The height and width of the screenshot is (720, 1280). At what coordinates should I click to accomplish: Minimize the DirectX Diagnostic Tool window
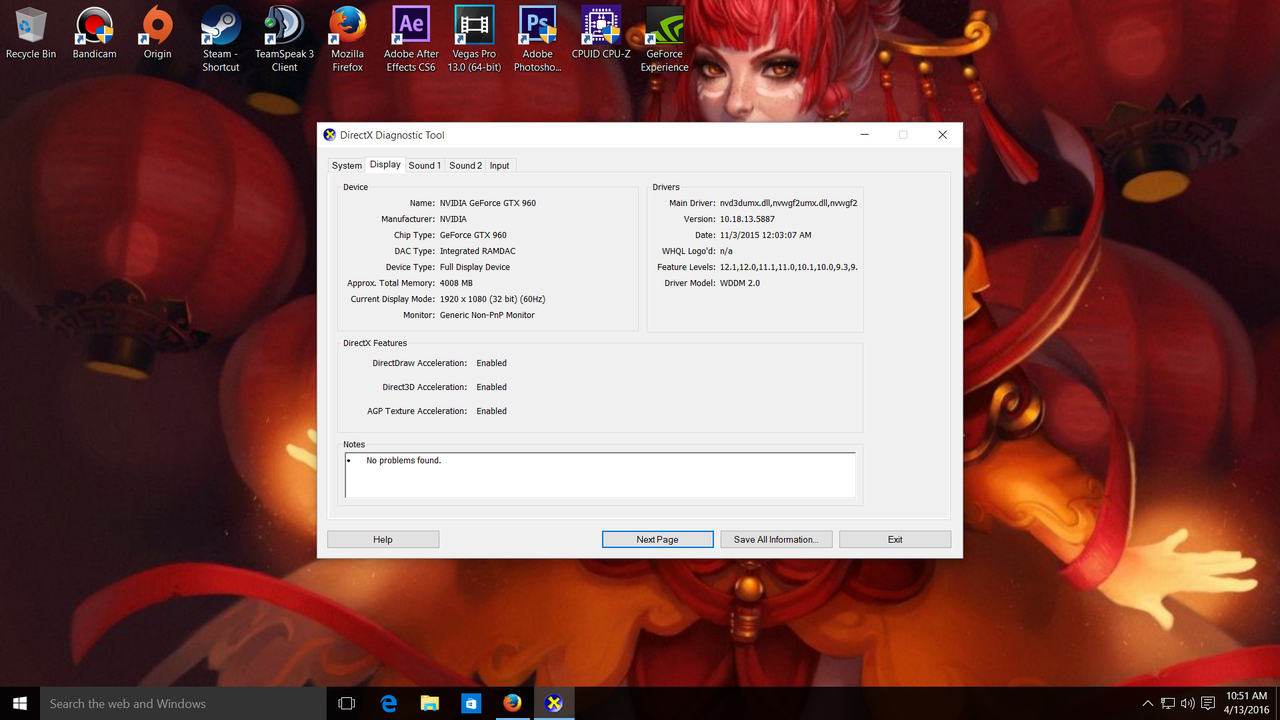pos(865,135)
